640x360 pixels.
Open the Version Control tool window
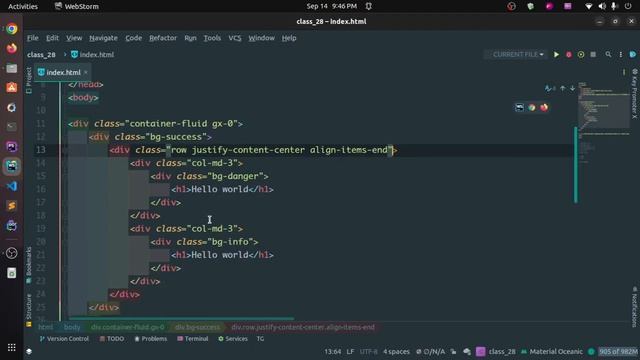tap(64, 339)
